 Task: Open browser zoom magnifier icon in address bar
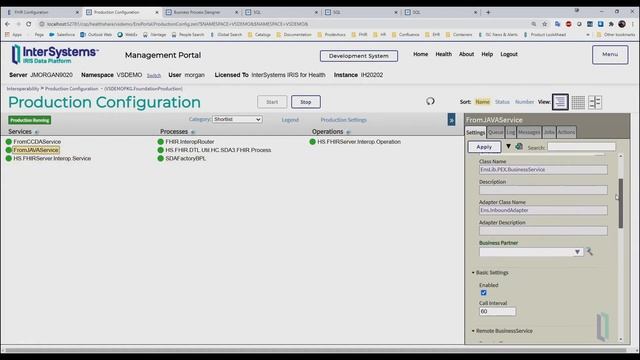pyautogui.click(x=534, y=24)
